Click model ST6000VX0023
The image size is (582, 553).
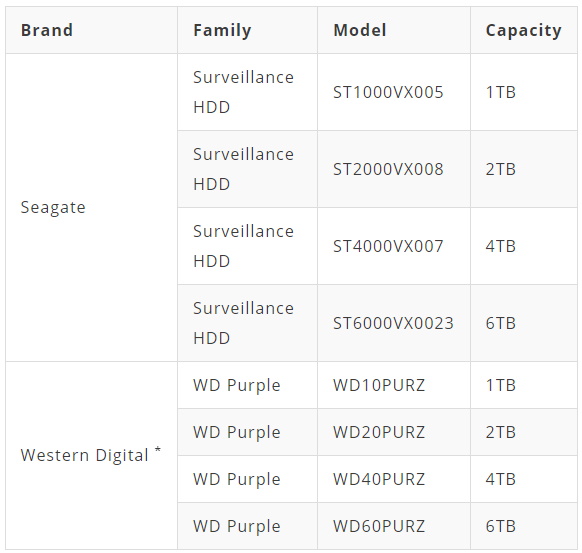pos(393,323)
